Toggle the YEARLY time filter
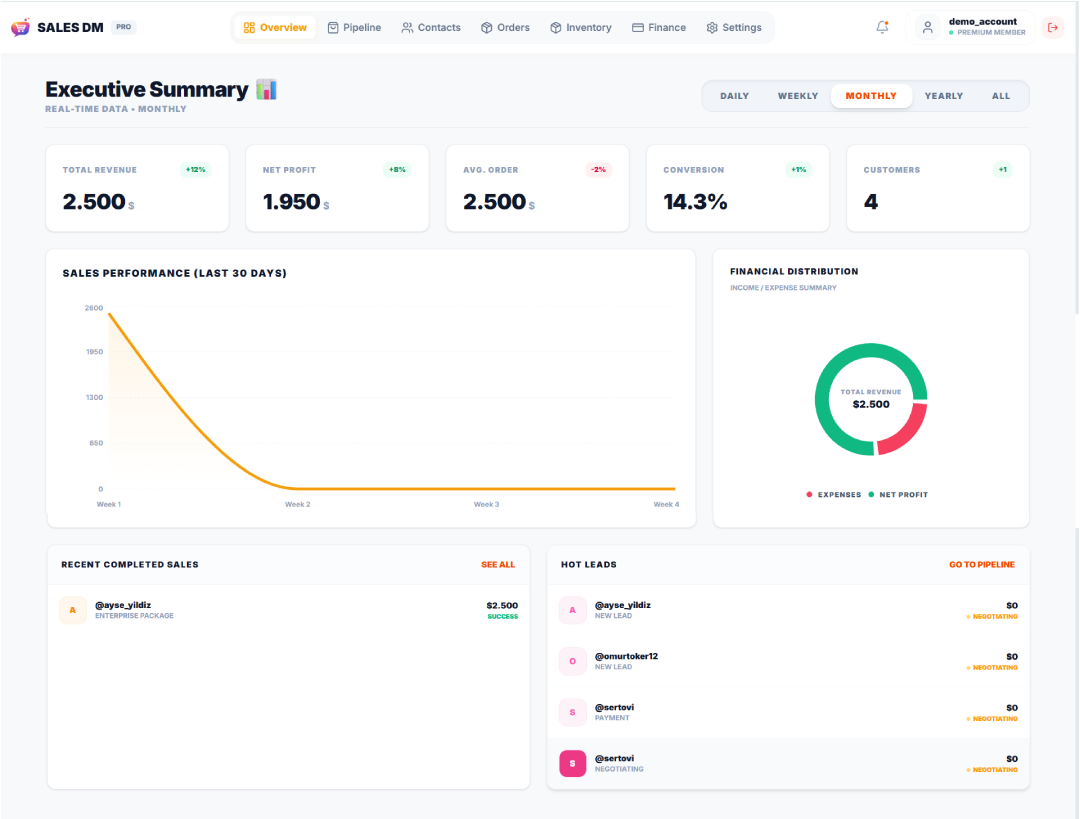 (x=943, y=95)
